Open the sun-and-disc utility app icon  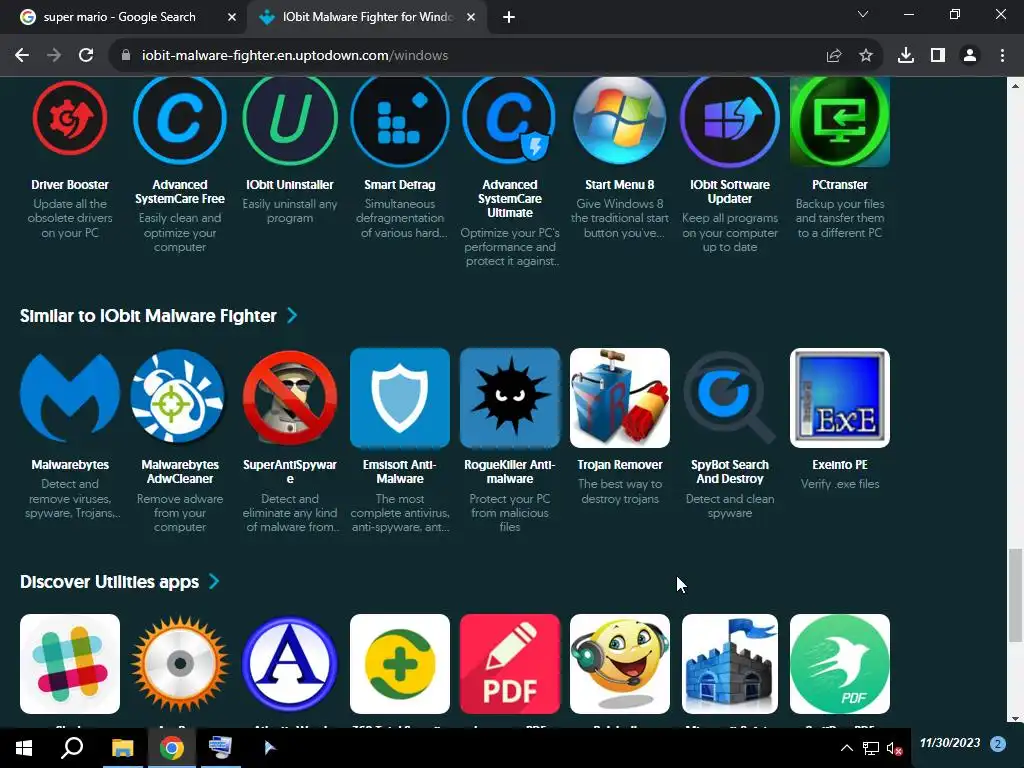click(x=180, y=664)
